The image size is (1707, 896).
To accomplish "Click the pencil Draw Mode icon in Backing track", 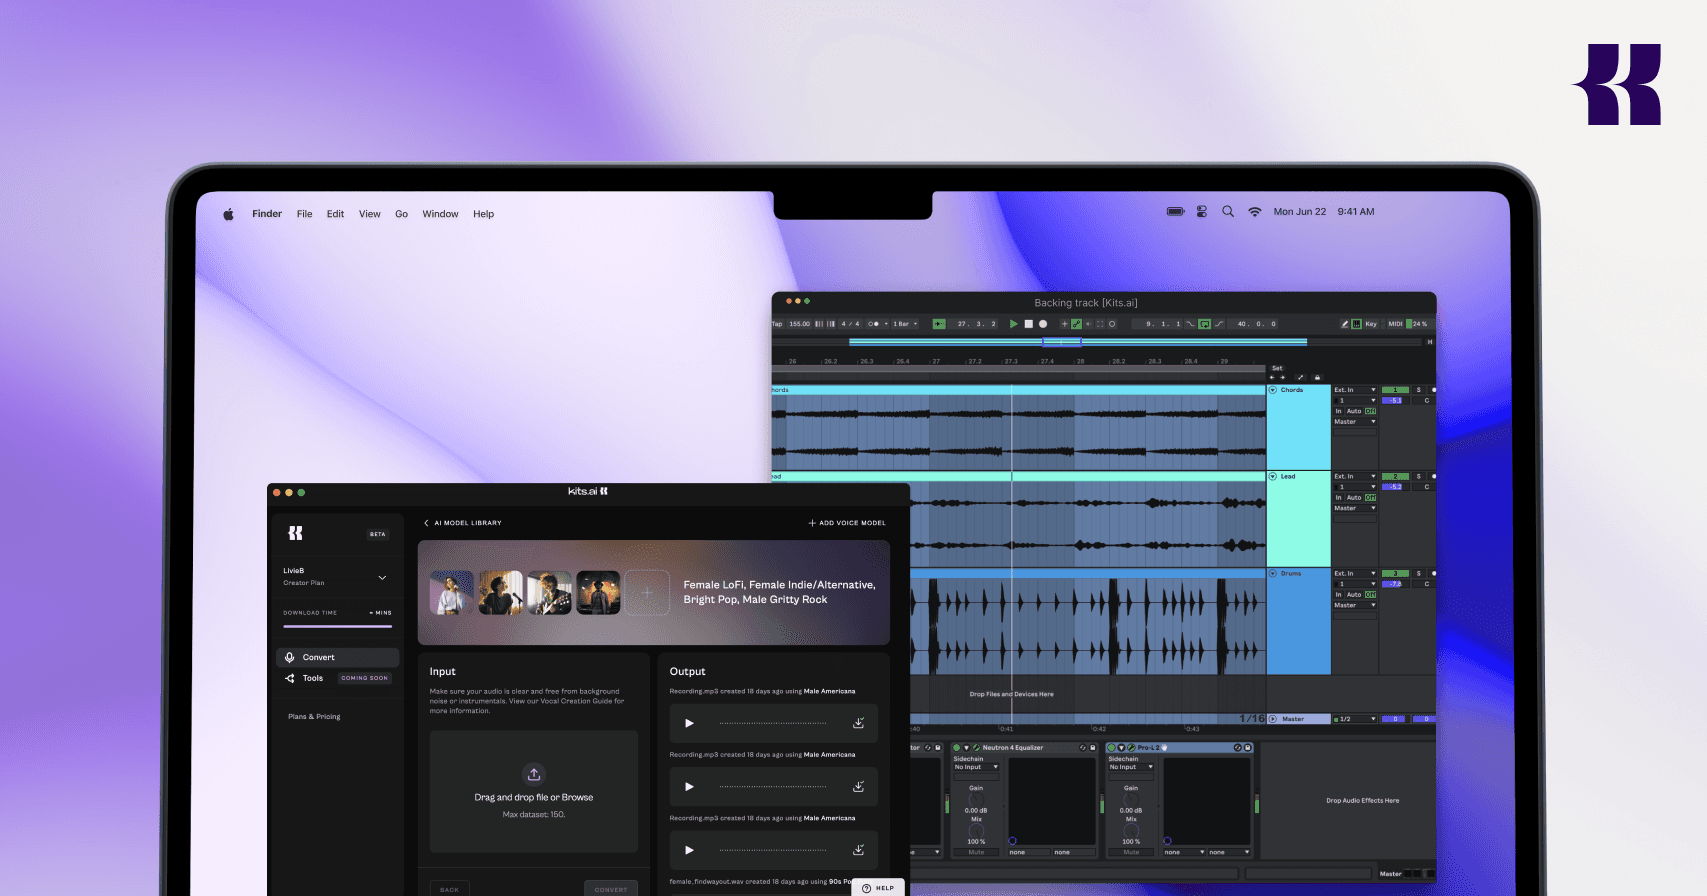I will (x=1345, y=324).
